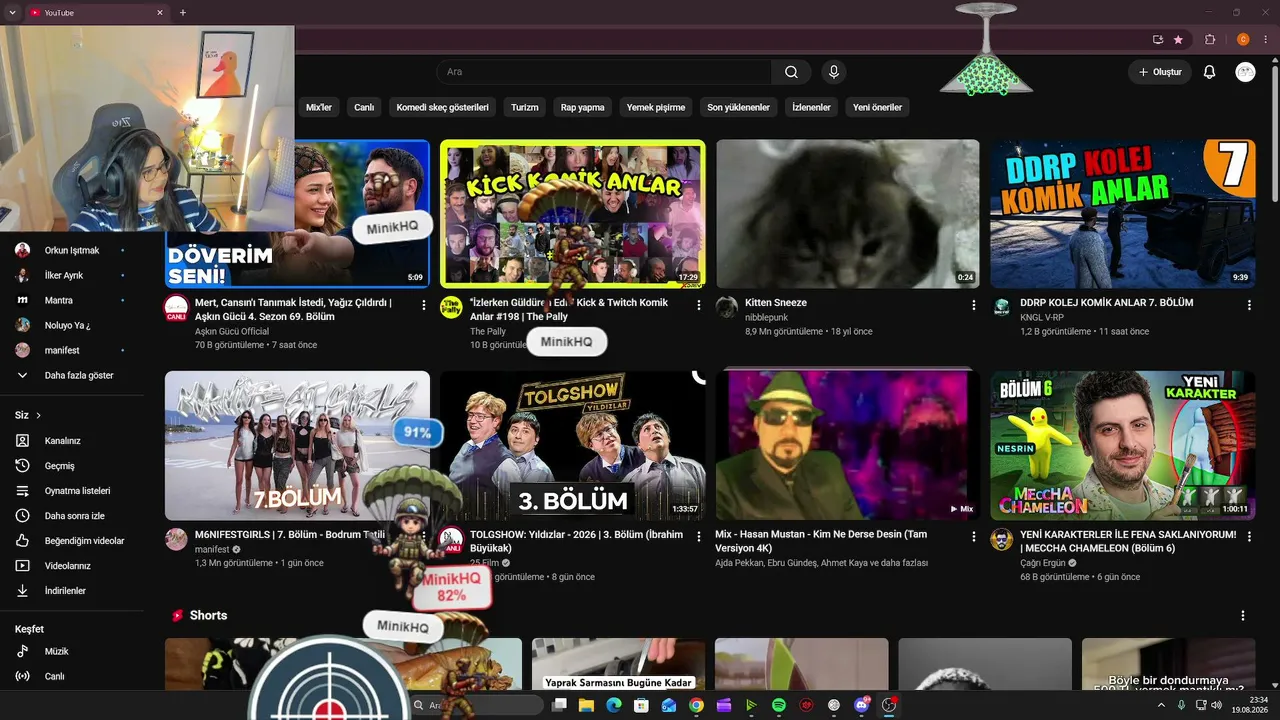Click the taskbar volume speaker icon
The height and width of the screenshot is (720, 1280).
(x=1218, y=705)
